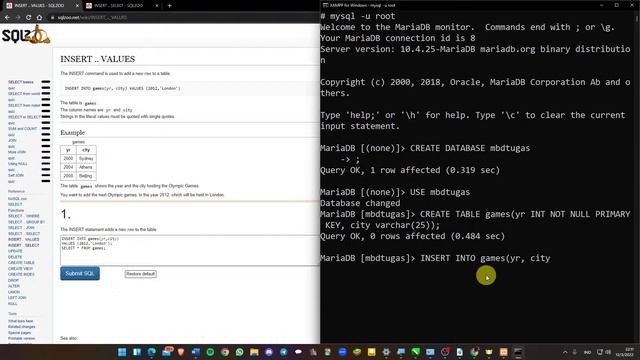Image resolution: width=640 pixels, height=360 pixels.
Task: Click the sqlzoo.net address bar
Action: [184, 18]
